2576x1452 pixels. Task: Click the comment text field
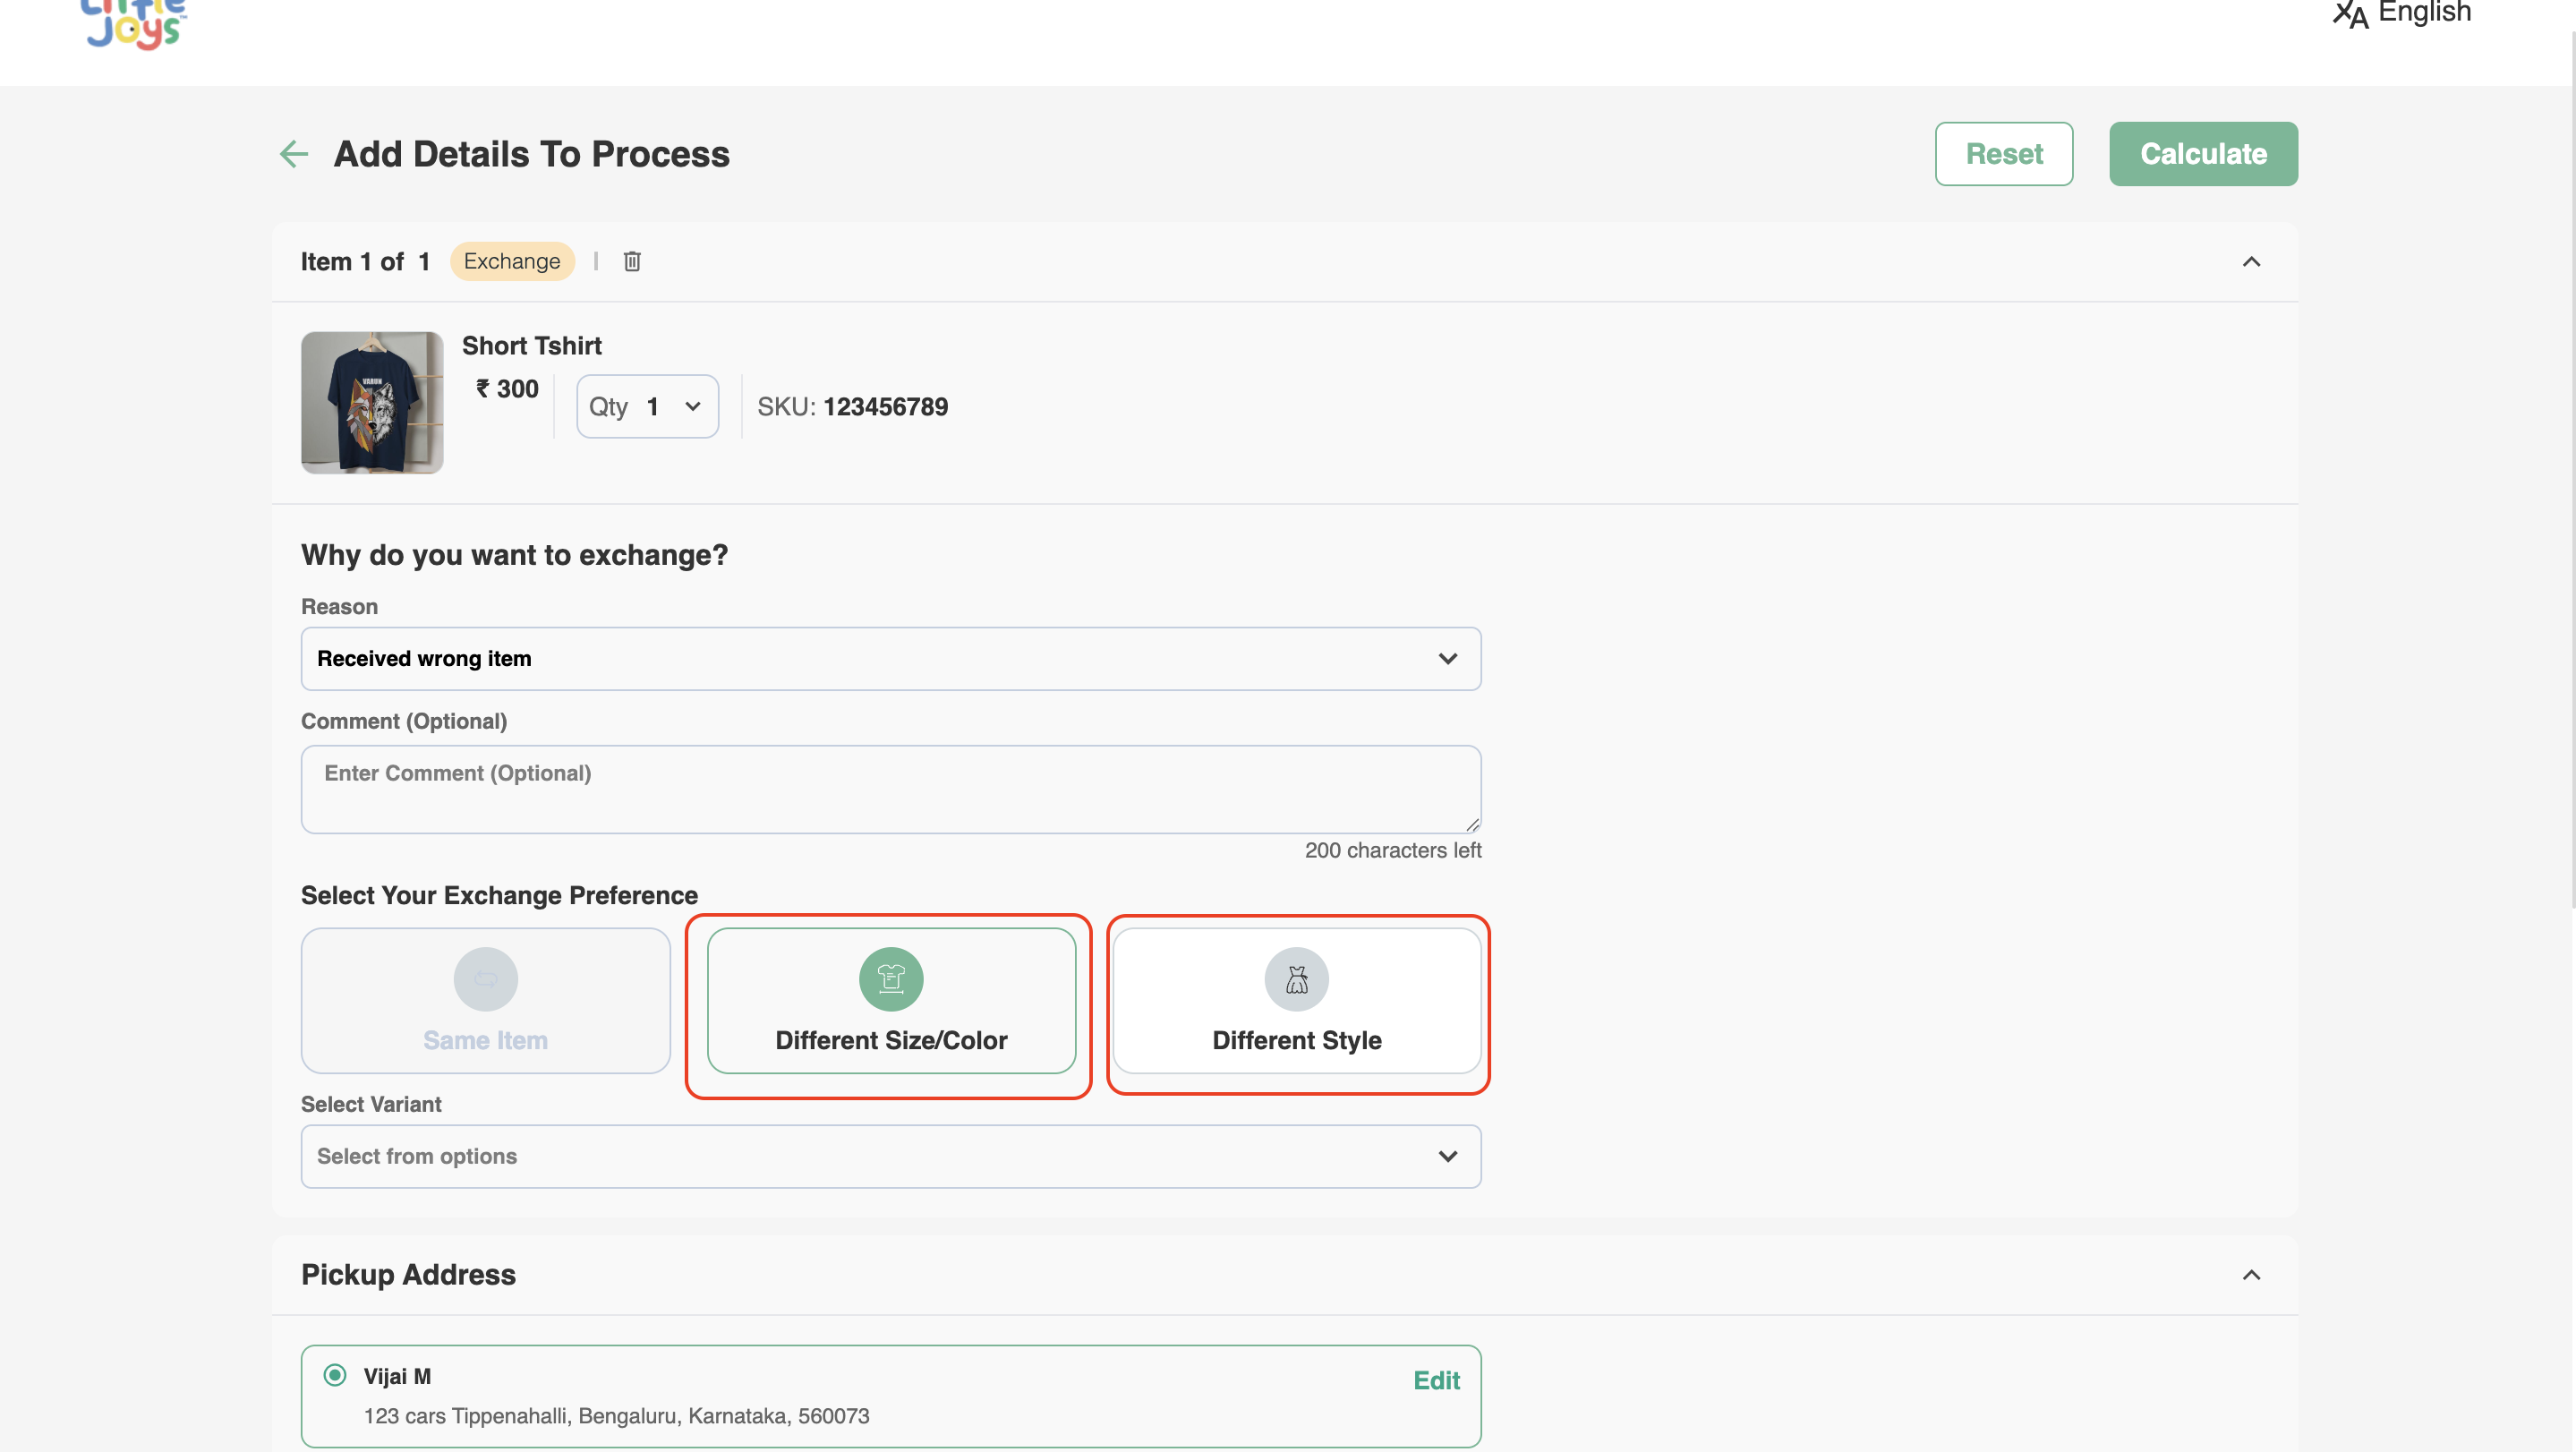click(890, 788)
